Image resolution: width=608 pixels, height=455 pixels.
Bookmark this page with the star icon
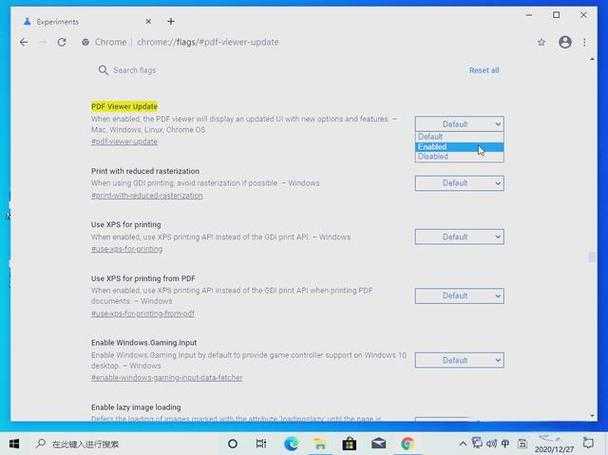[x=541, y=42]
